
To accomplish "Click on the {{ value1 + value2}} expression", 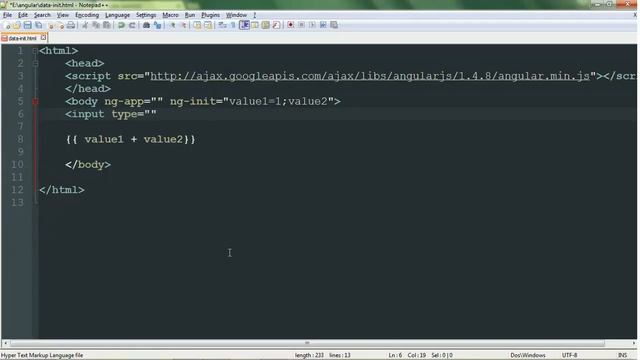I will [x=131, y=140].
